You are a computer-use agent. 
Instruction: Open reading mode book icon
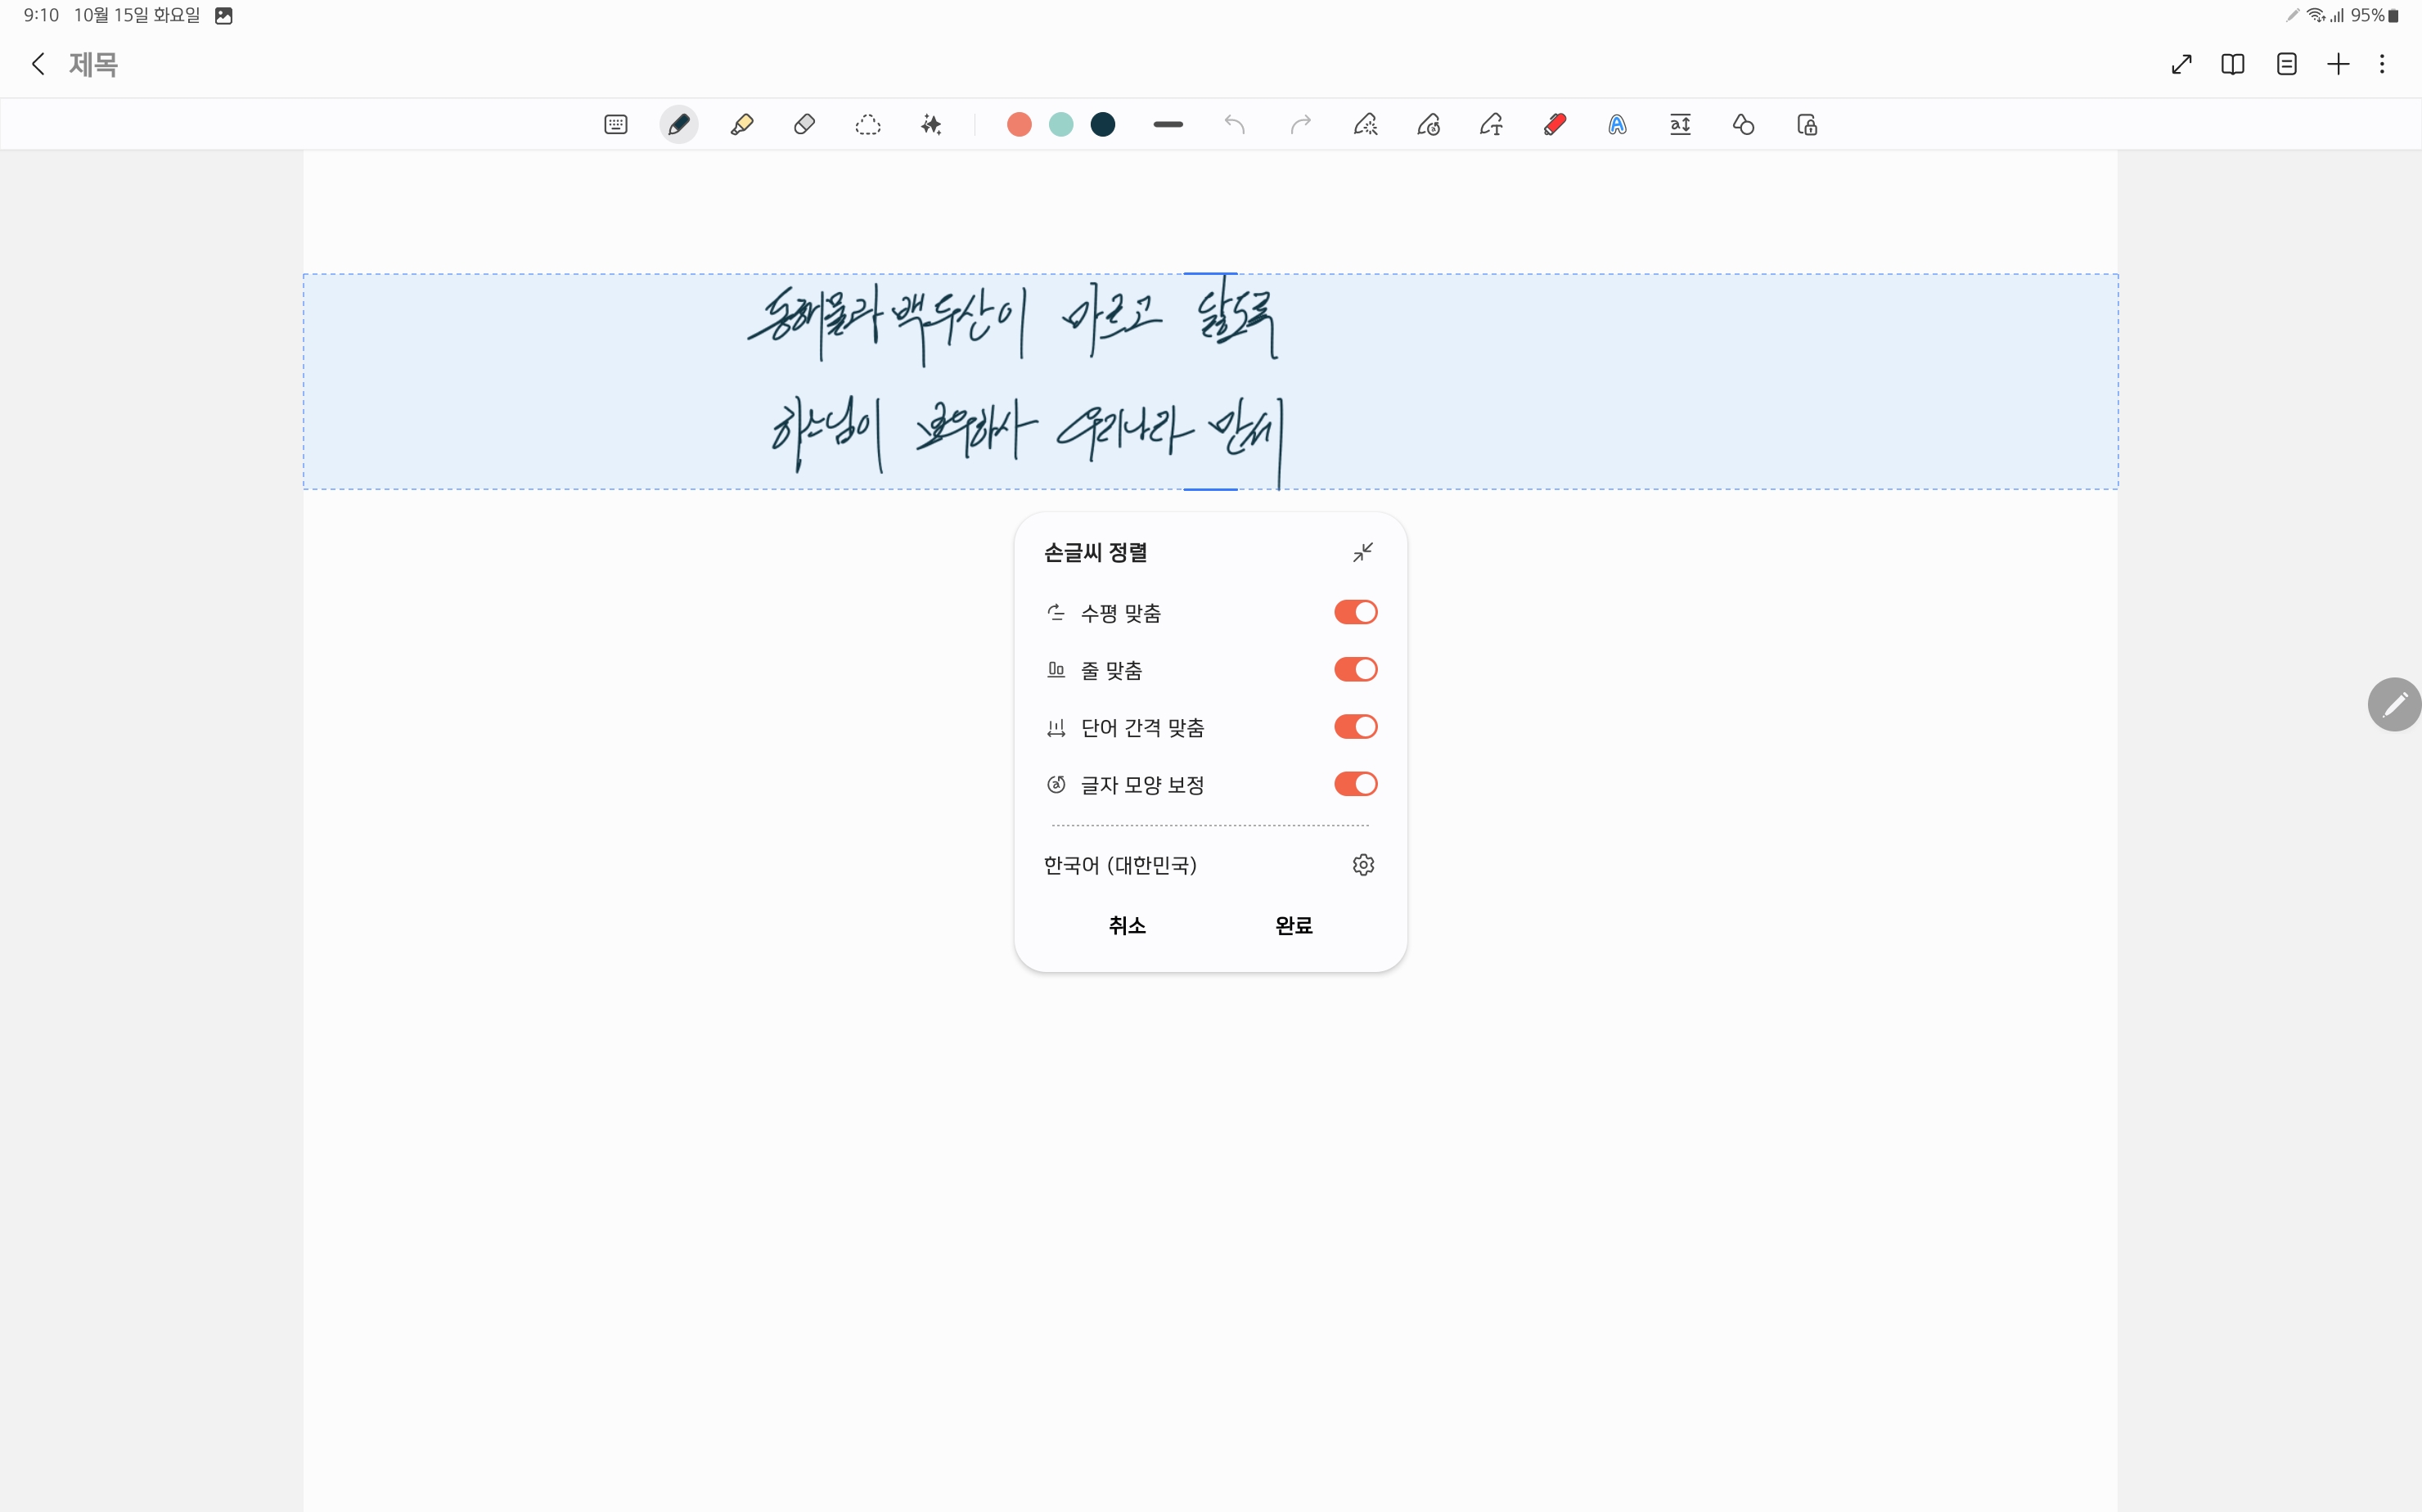coord(2233,65)
